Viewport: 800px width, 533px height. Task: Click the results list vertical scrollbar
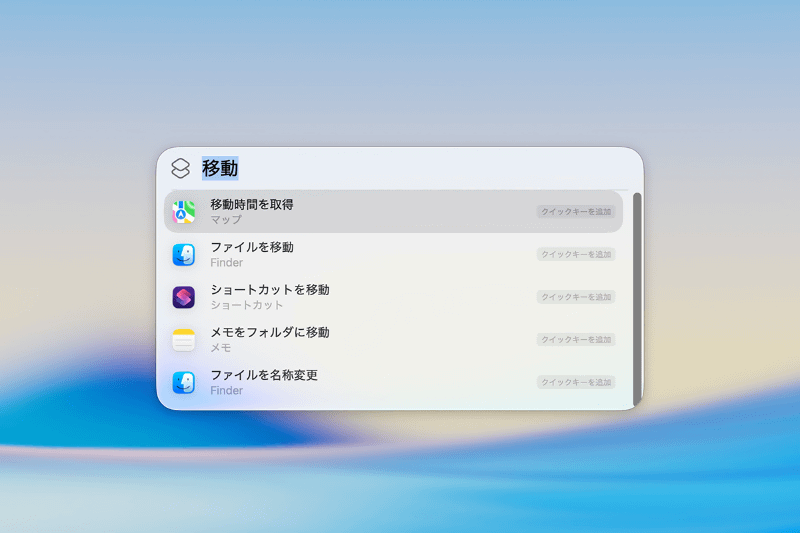(x=637, y=299)
